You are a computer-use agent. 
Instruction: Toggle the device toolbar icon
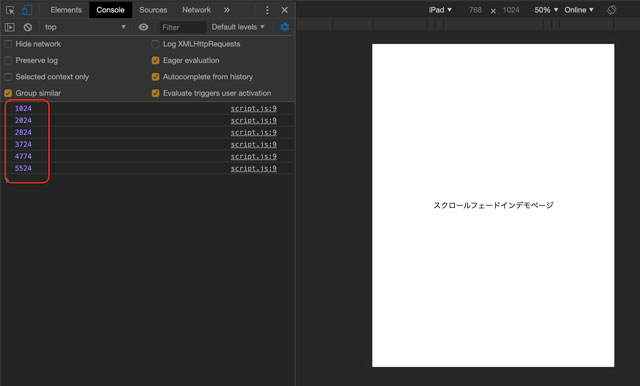[x=27, y=10]
